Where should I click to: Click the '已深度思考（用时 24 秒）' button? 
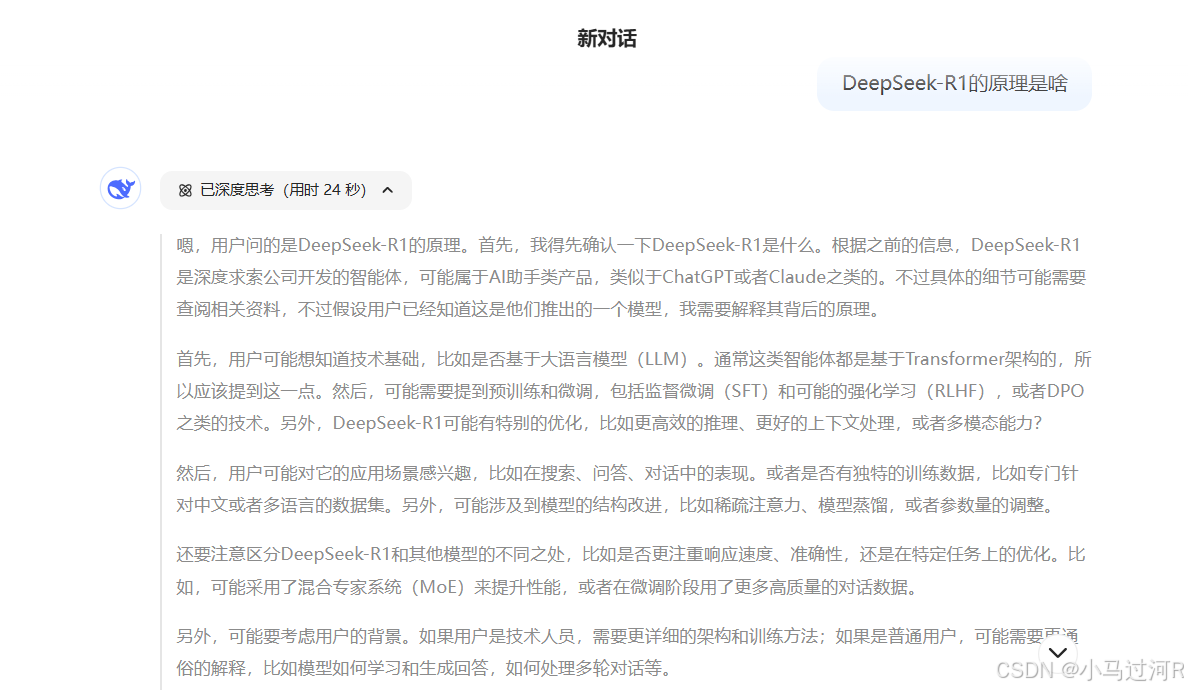(286, 190)
